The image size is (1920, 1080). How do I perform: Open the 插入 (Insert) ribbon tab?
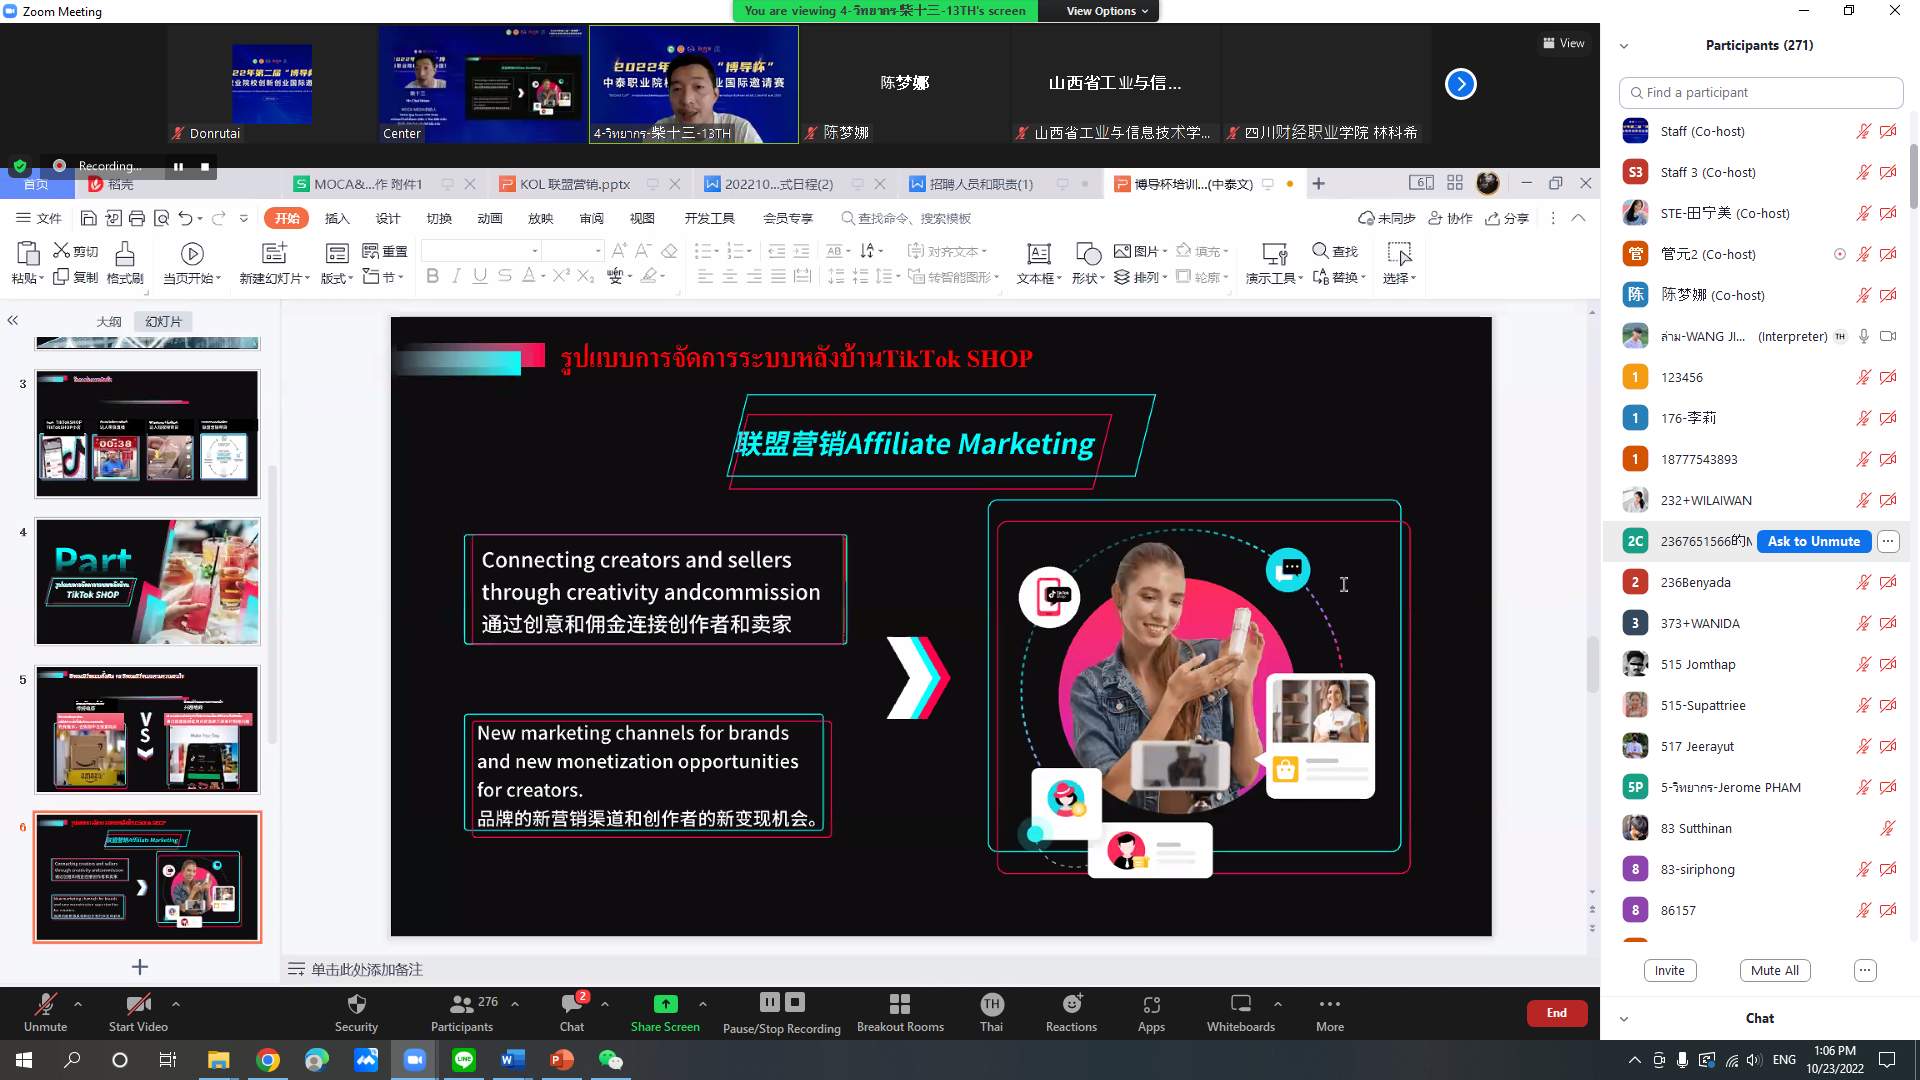[337, 218]
